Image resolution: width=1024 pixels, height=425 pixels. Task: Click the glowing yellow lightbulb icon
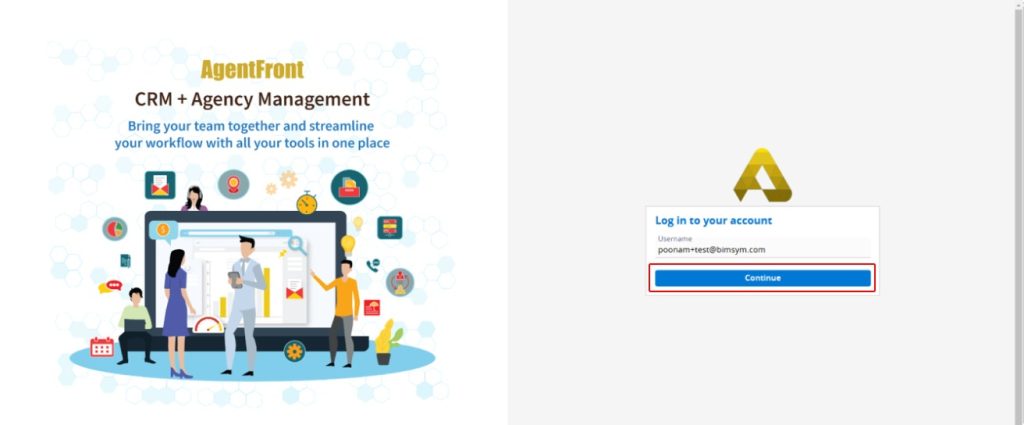coord(348,245)
